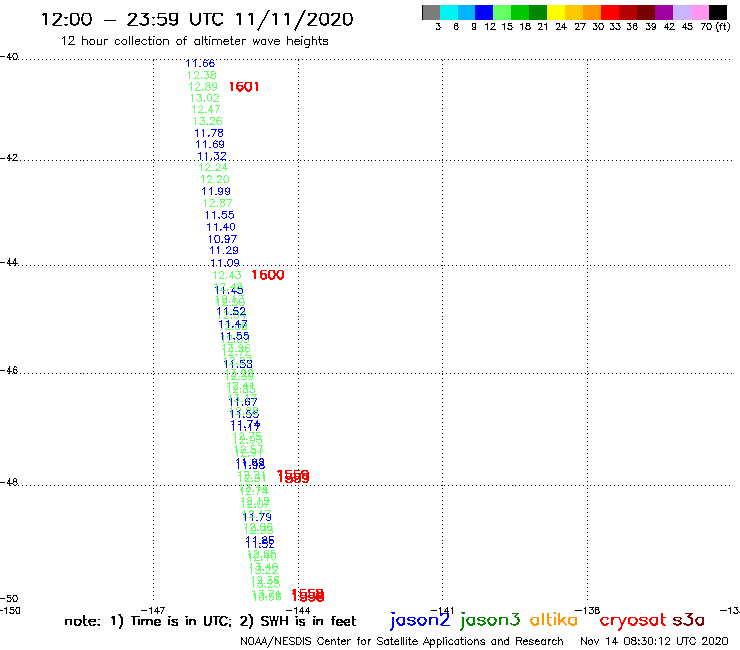
Task: Click the blue reading 11.69
Action: pos(210,144)
